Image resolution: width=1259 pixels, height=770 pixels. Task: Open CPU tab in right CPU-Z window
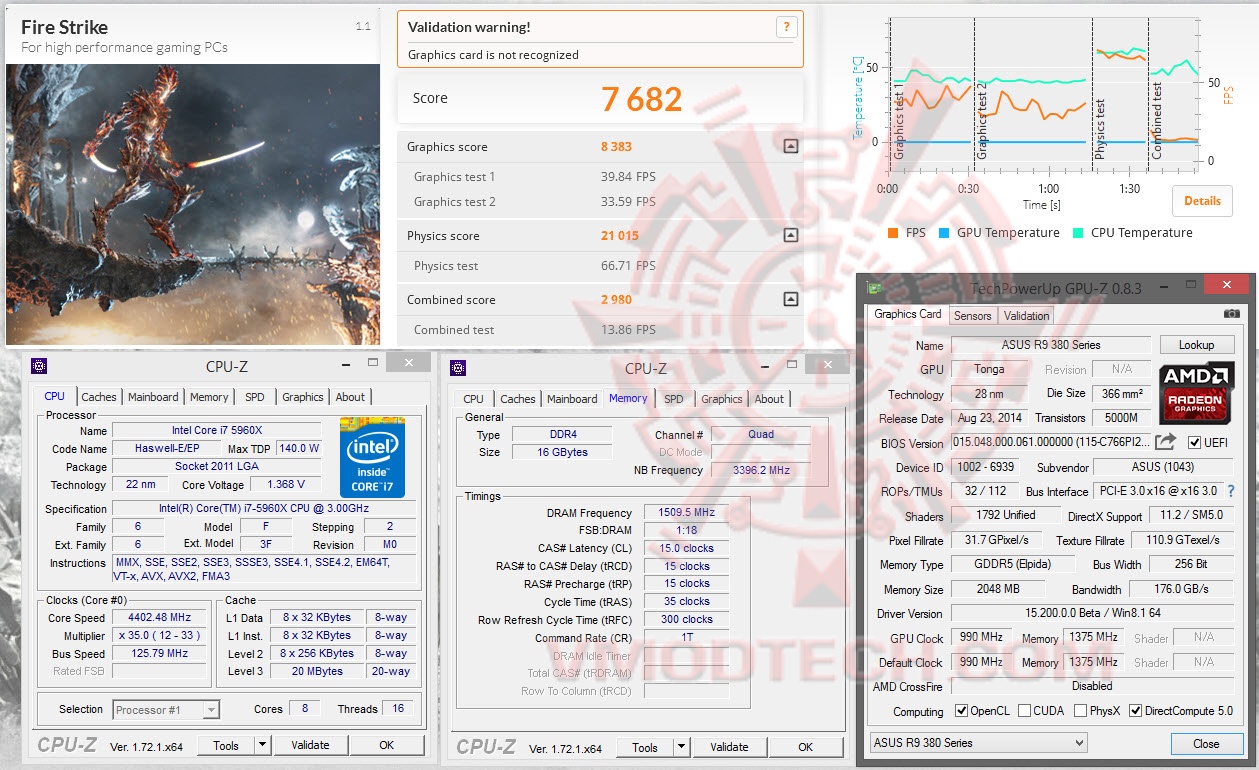click(x=474, y=399)
